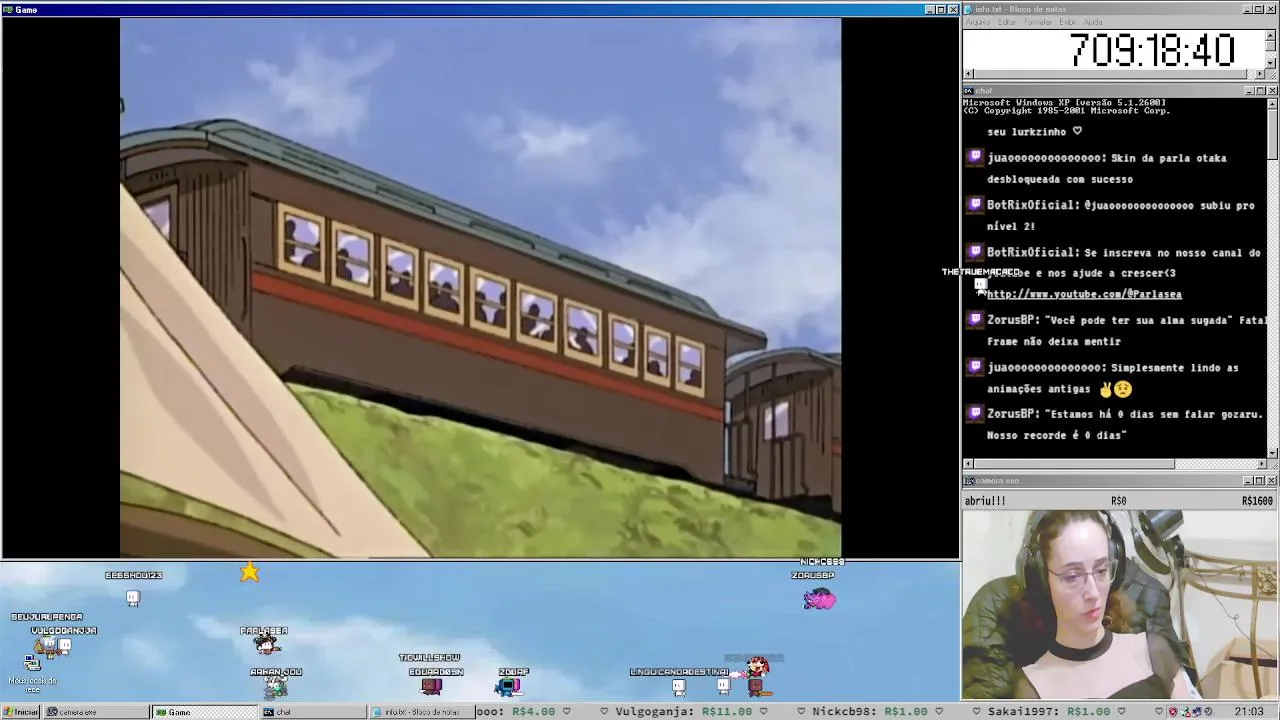
Task: Click the Twitch badge beside juao Skin message
Action: 975,157
